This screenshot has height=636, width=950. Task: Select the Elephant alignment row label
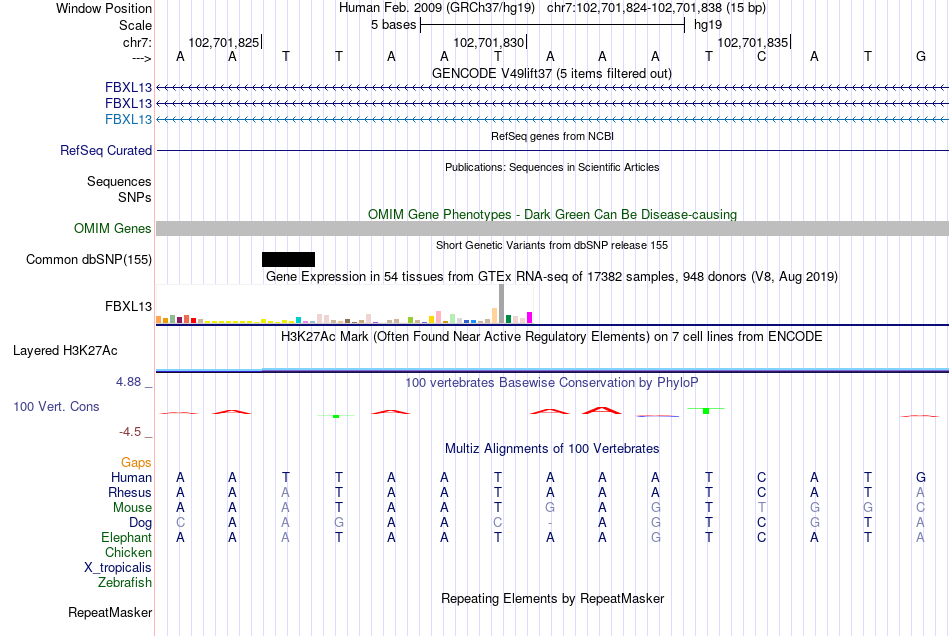[x=126, y=538]
